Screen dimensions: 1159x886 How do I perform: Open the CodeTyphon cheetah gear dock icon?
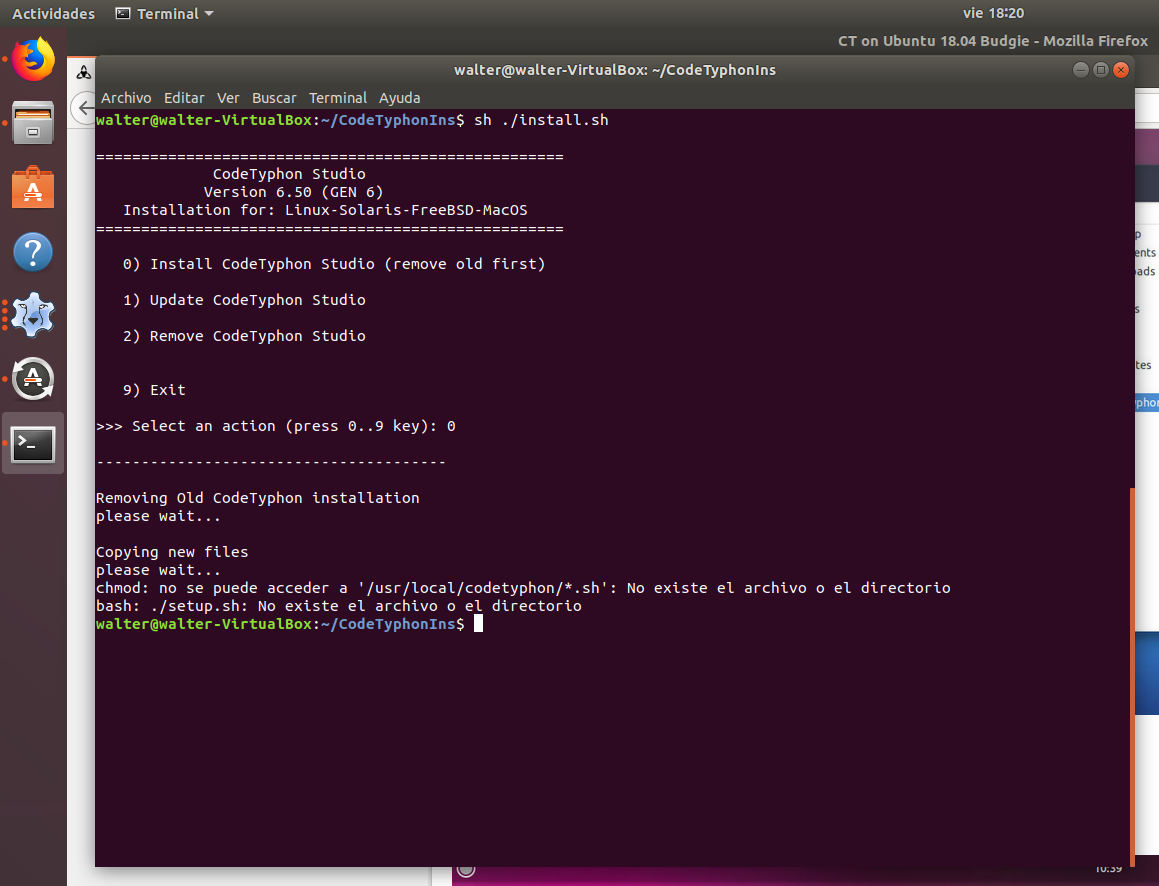pyautogui.click(x=33, y=315)
